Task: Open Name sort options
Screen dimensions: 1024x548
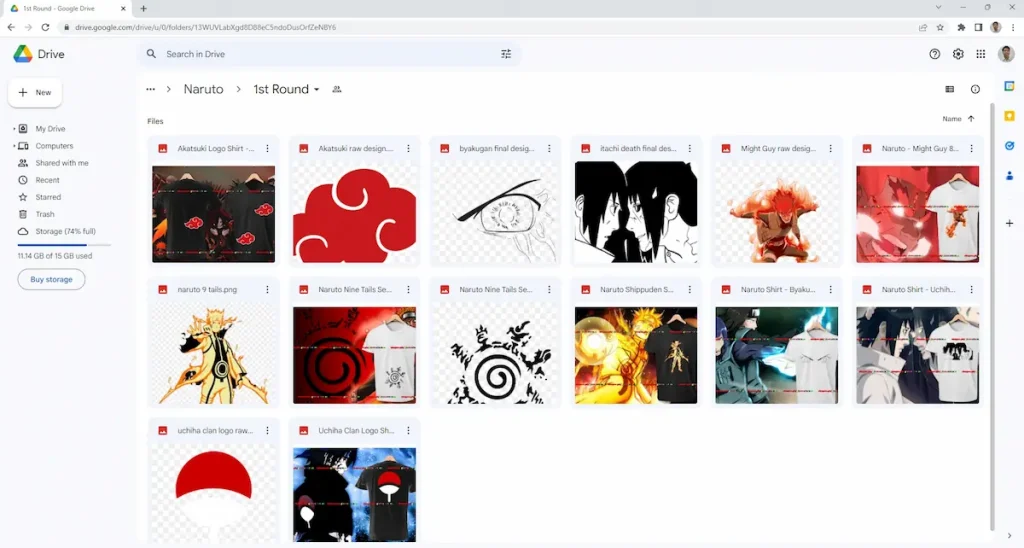Action: (x=952, y=119)
